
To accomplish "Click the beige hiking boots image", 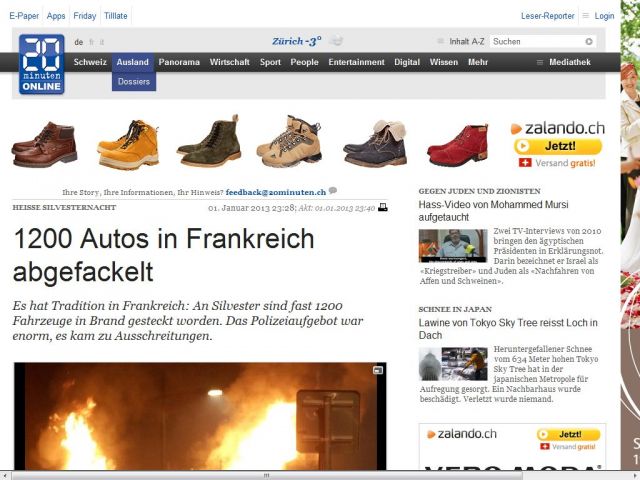I will (x=289, y=141).
